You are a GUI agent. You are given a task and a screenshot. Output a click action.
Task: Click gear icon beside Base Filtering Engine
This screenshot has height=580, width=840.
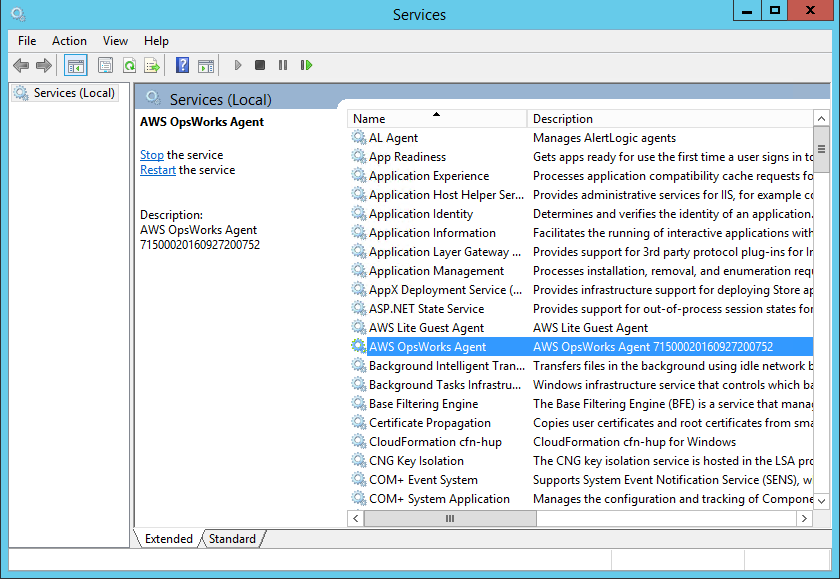click(x=358, y=403)
